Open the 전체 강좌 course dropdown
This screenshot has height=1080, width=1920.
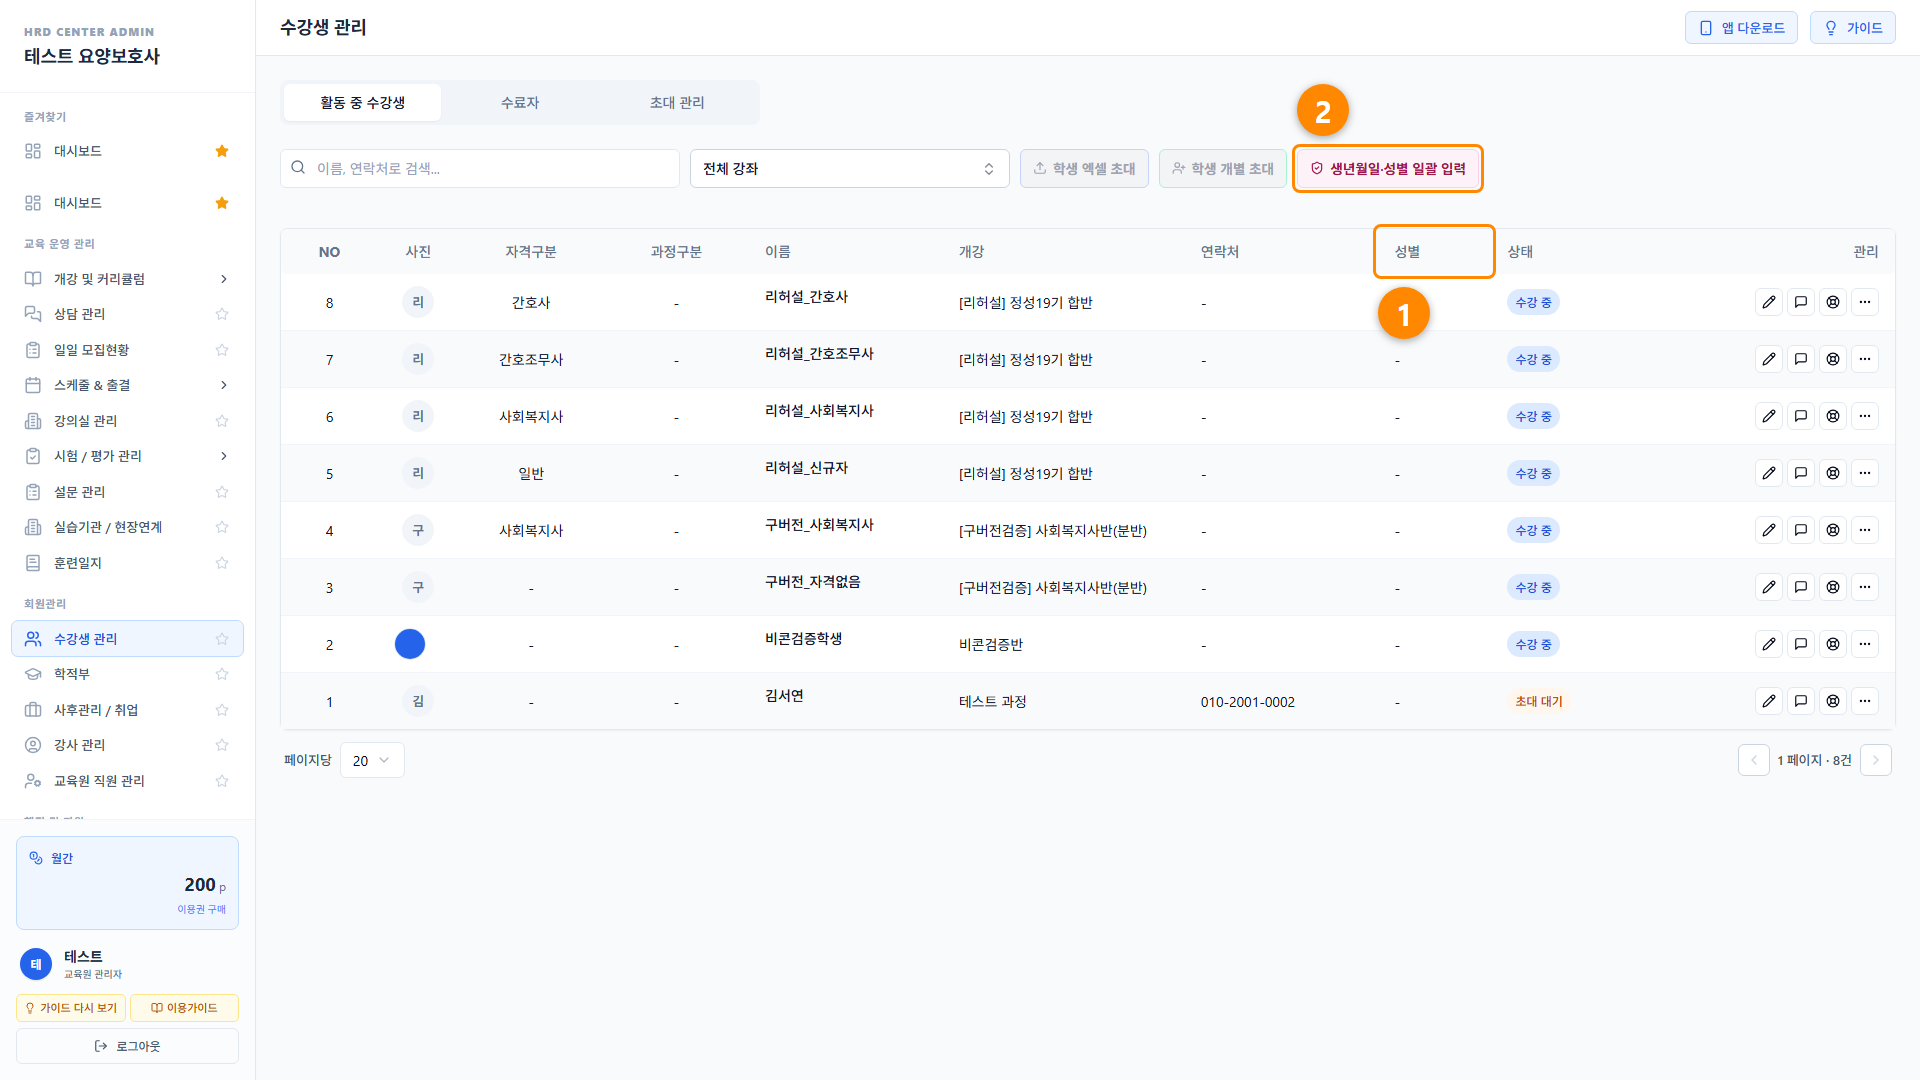pyautogui.click(x=849, y=168)
